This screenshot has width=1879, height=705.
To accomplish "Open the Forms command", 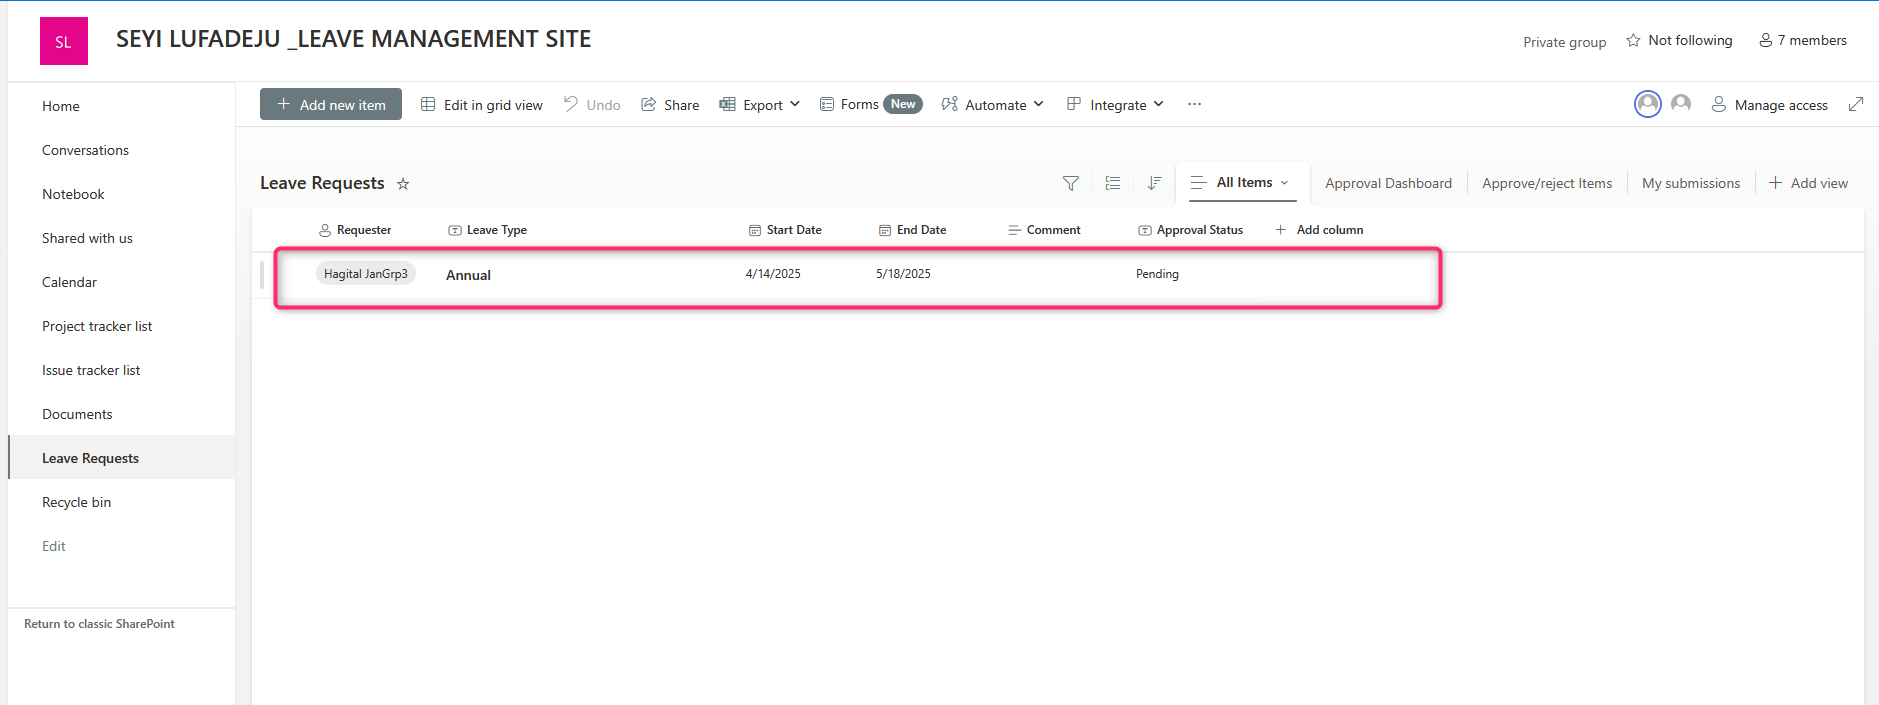I will coord(870,104).
